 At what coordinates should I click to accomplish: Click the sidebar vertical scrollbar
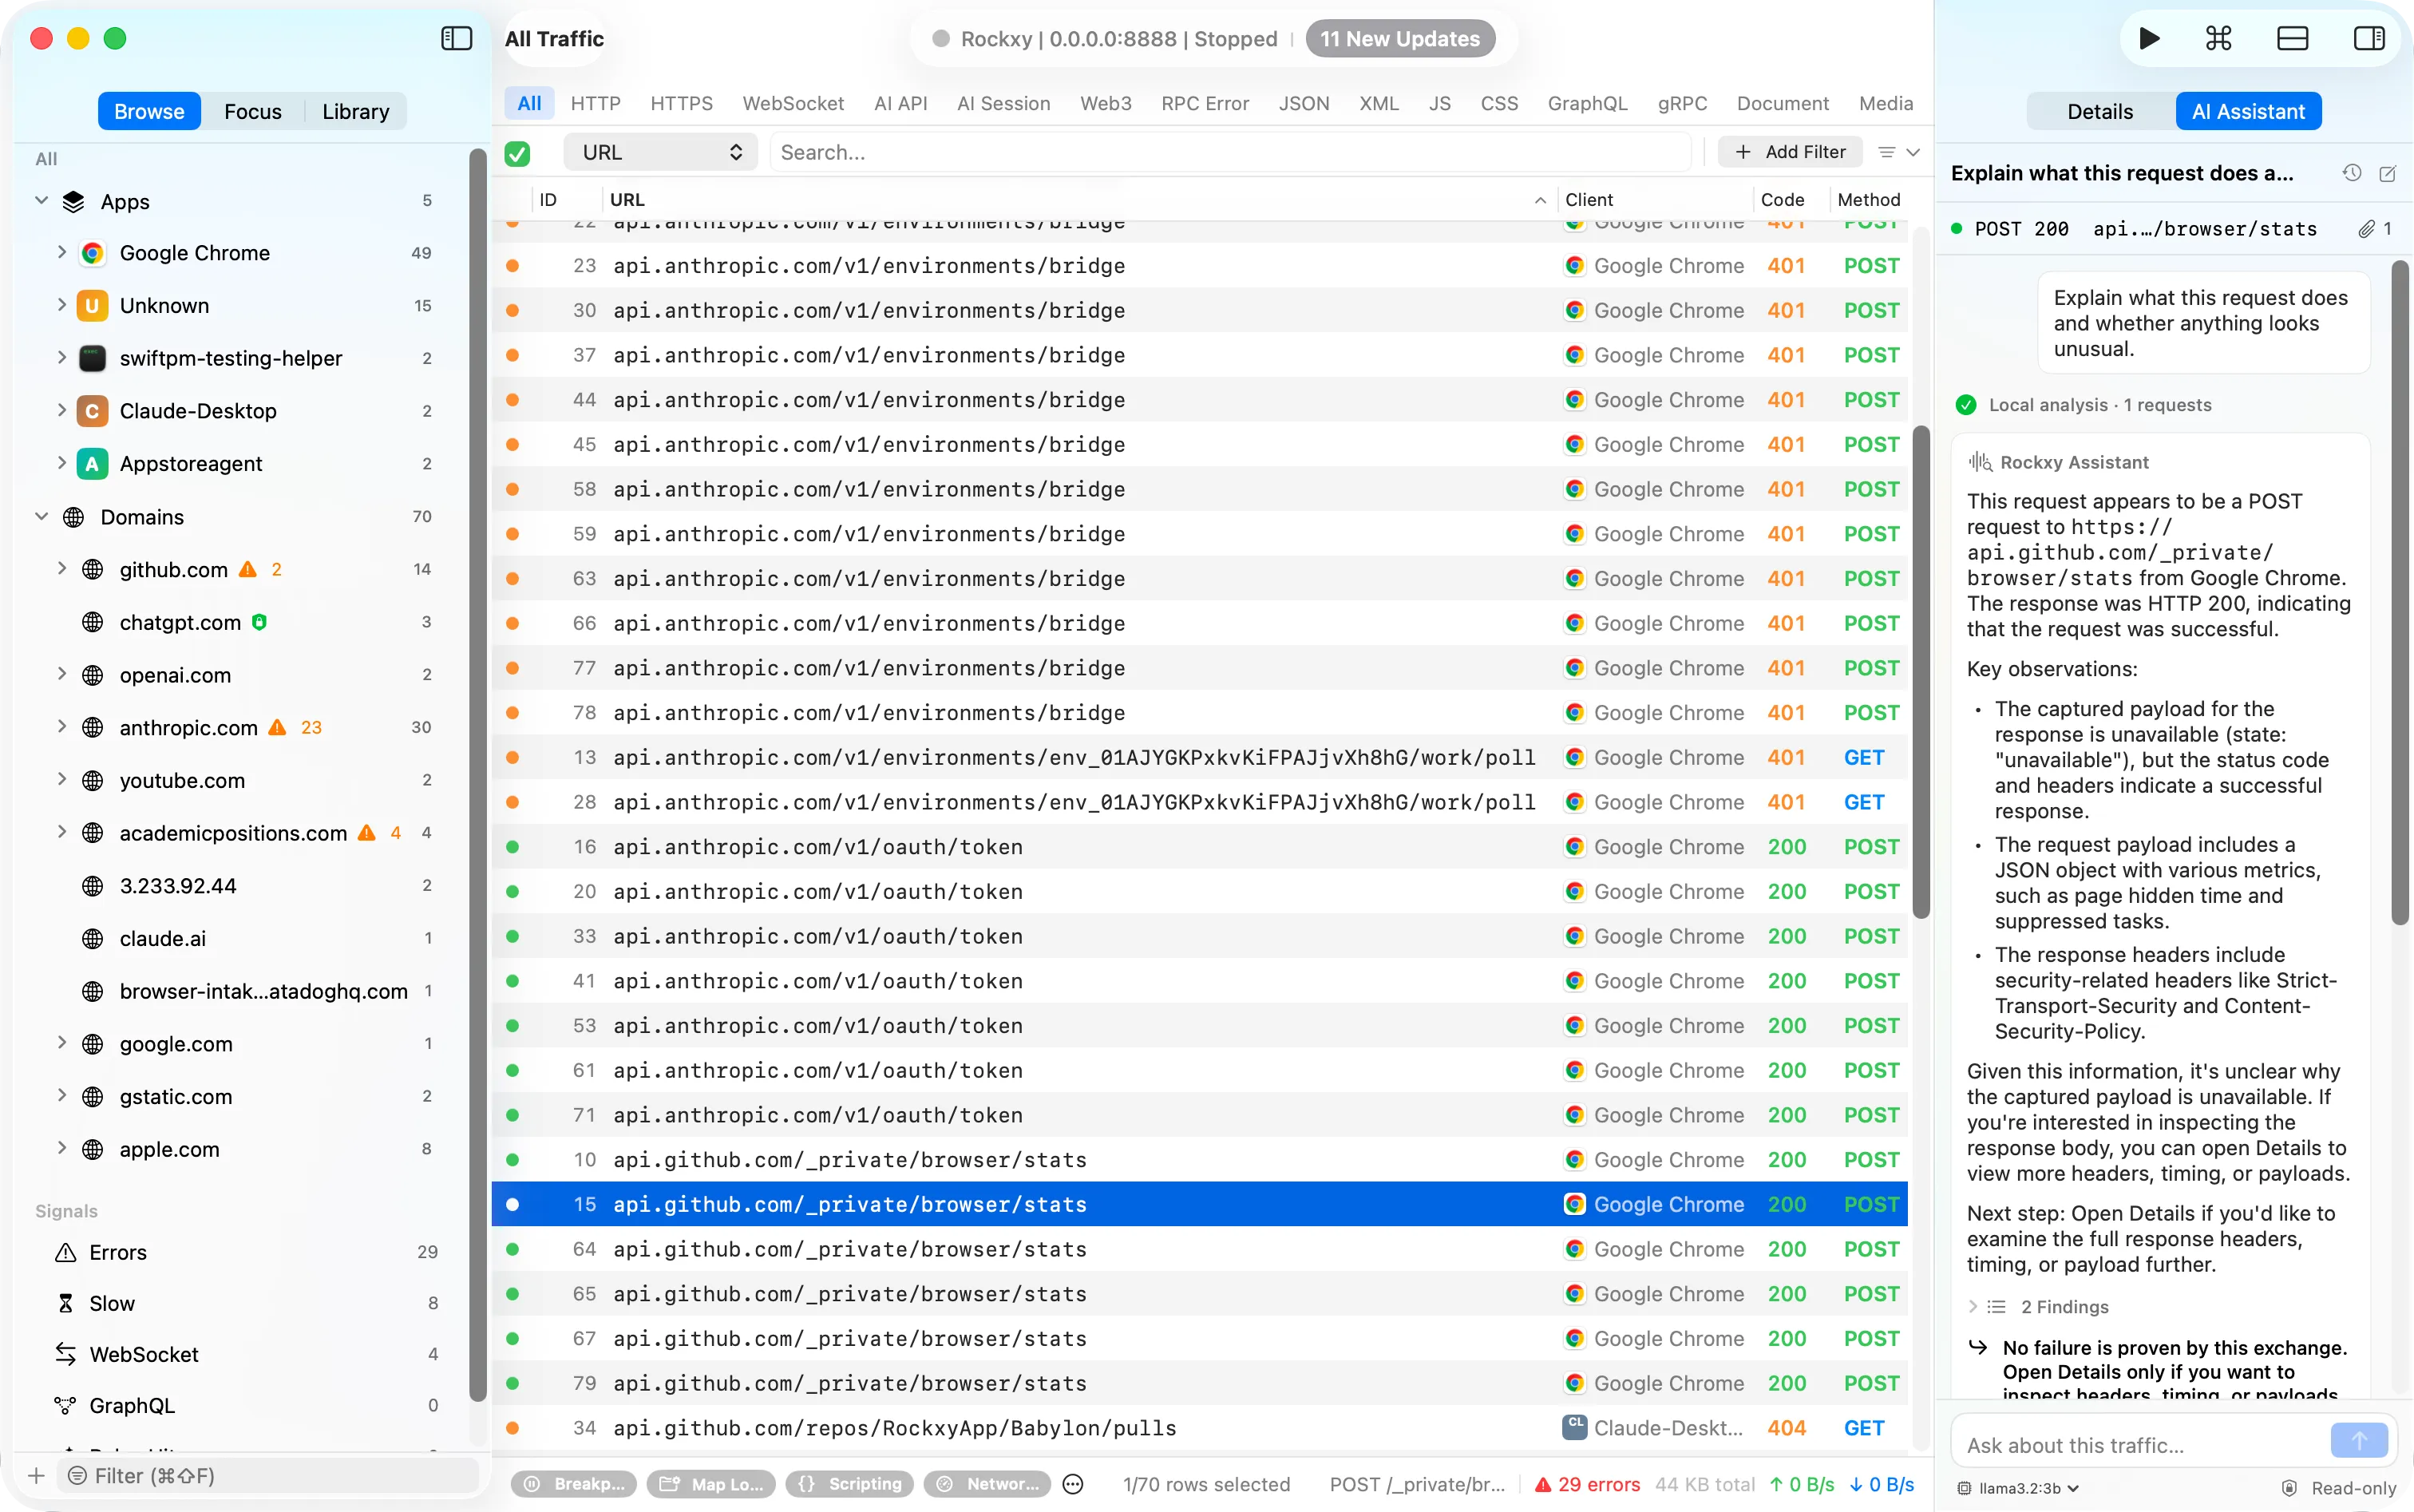coord(477,775)
